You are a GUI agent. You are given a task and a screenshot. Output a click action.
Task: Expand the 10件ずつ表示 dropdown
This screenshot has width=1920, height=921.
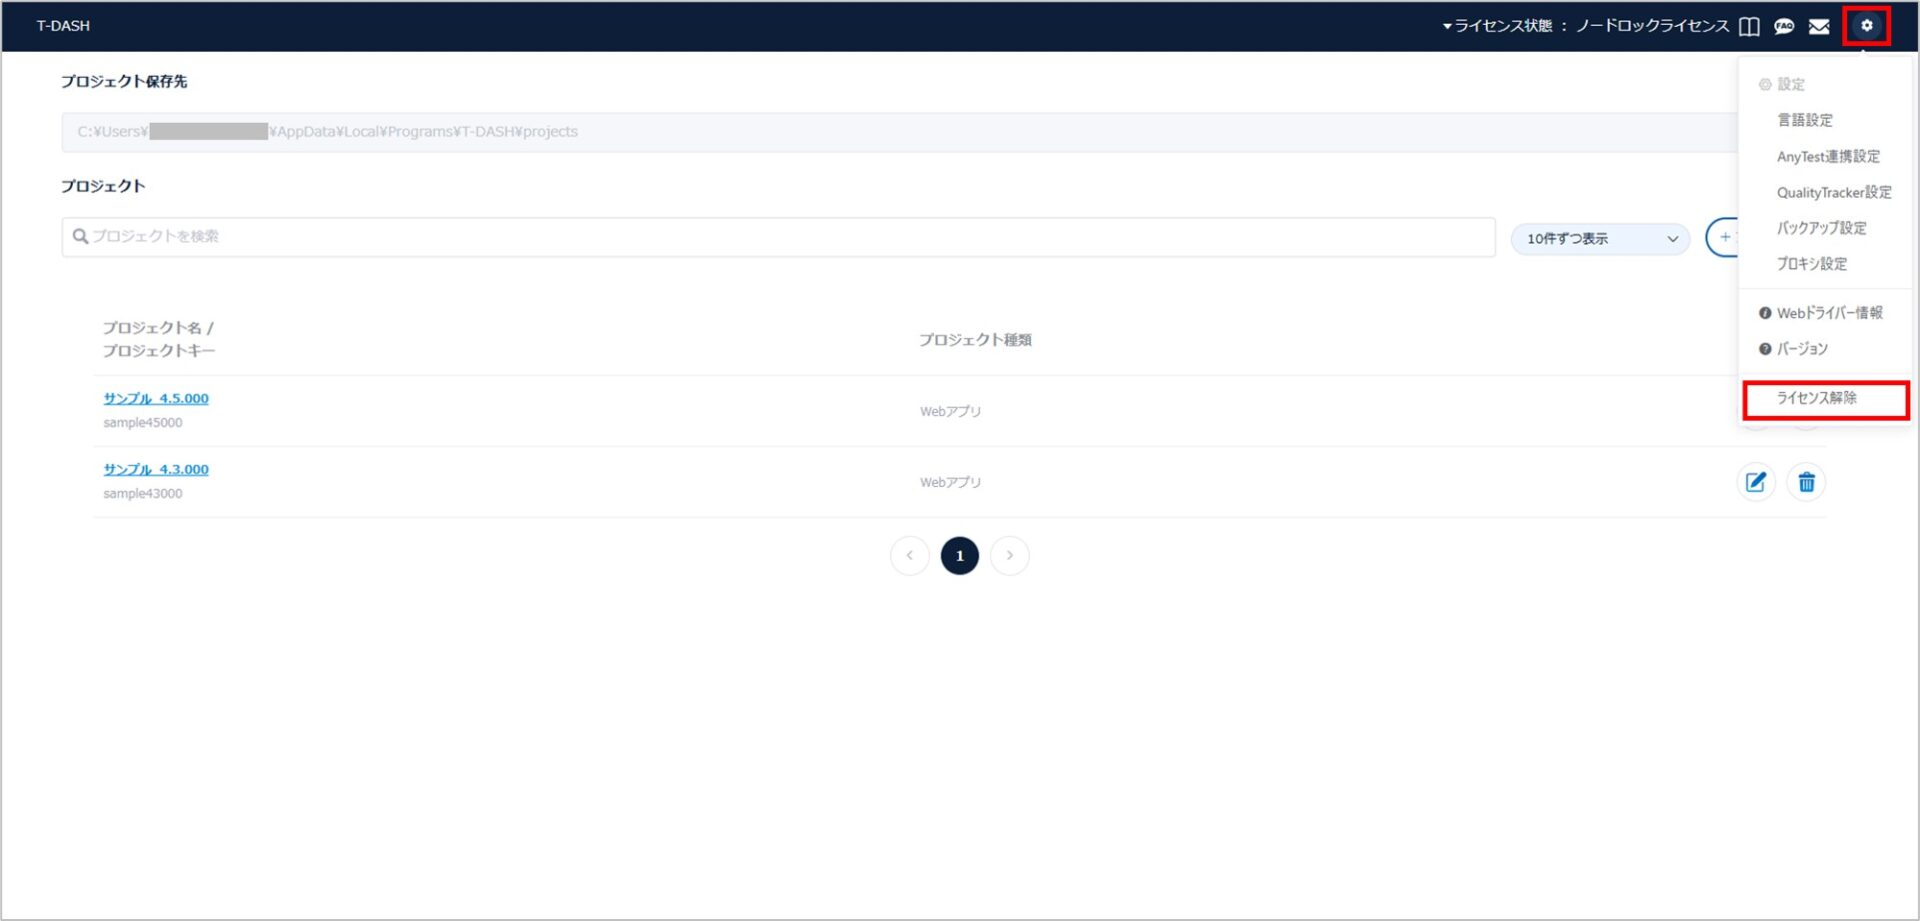pyautogui.click(x=1599, y=239)
